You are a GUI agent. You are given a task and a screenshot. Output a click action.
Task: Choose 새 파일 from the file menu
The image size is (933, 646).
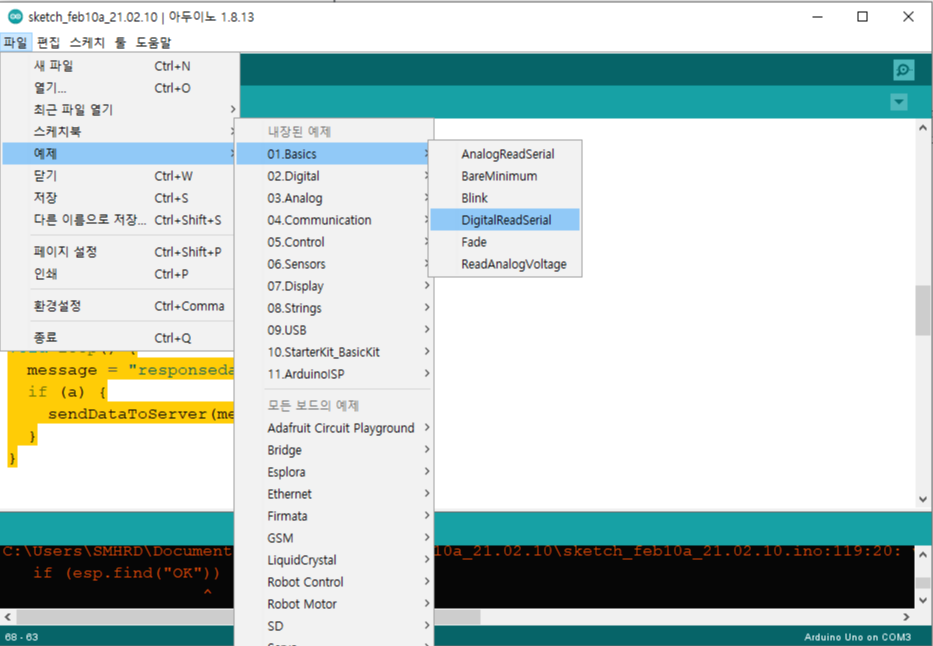pyautogui.click(x=119, y=66)
